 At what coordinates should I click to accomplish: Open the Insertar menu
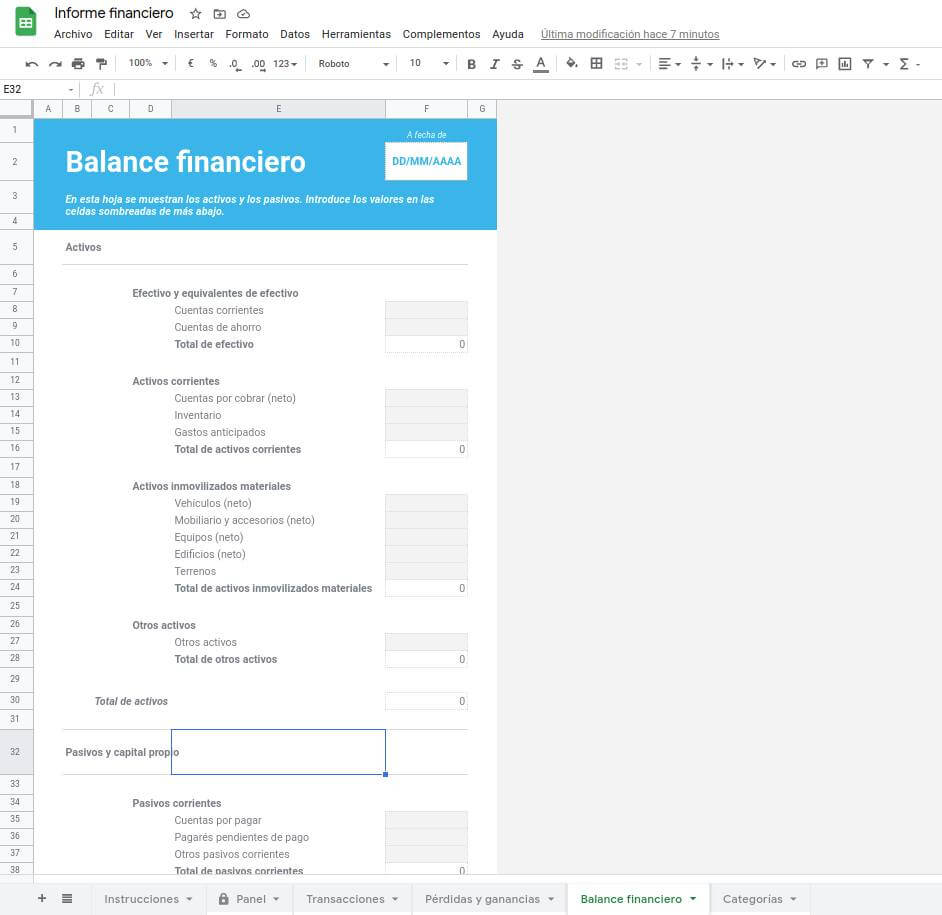point(193,33)
